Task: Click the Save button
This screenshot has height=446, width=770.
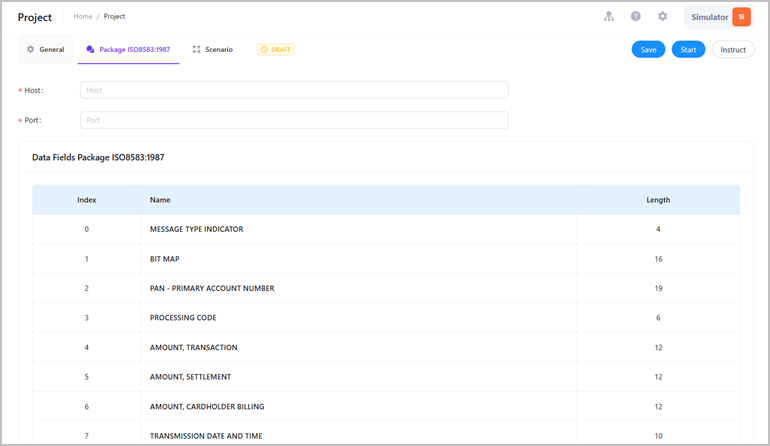Action: (648, 50)
